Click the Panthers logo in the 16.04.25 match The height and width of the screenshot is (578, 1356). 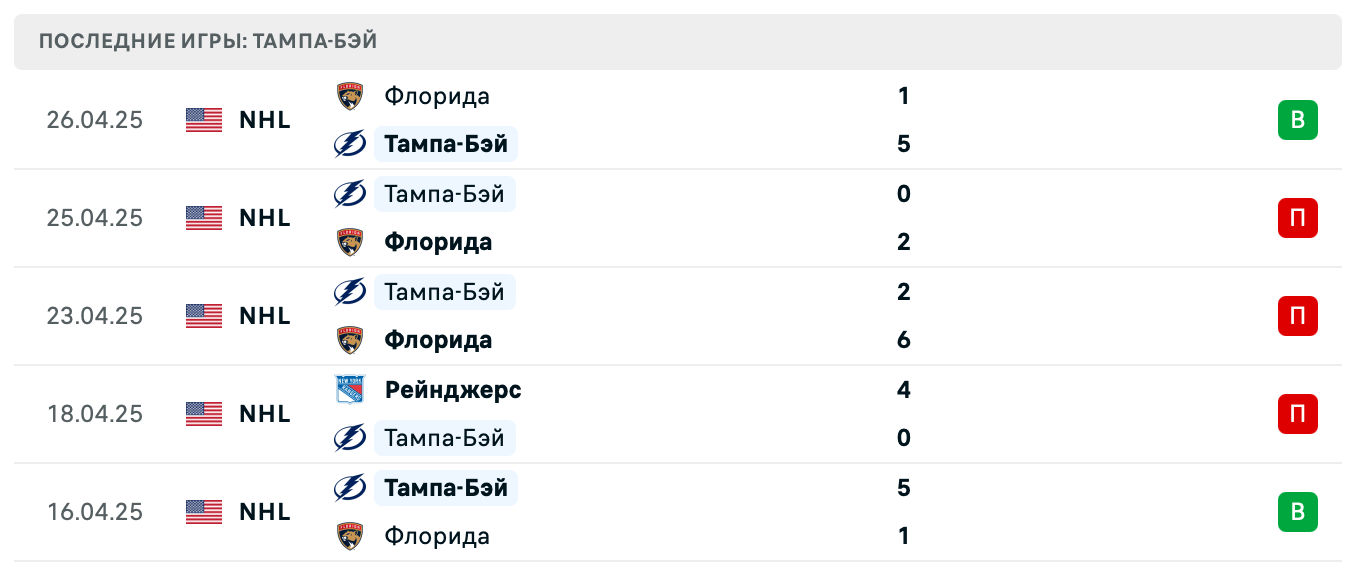click(349, 536)
